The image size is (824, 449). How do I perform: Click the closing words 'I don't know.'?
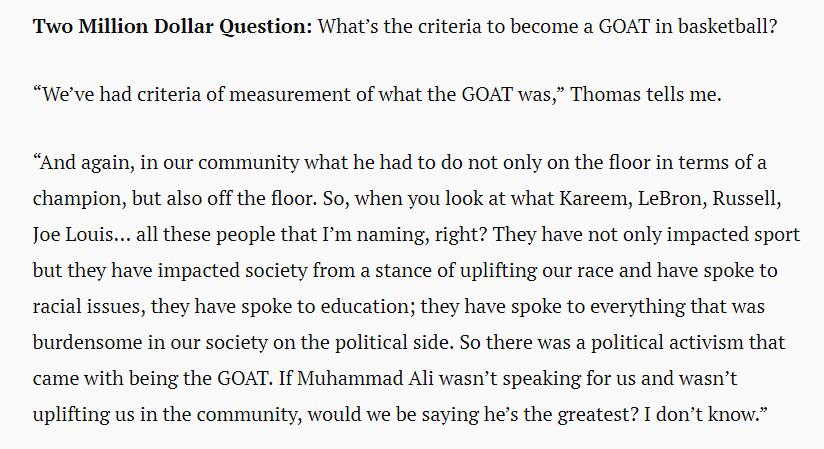tap(706, 414)
